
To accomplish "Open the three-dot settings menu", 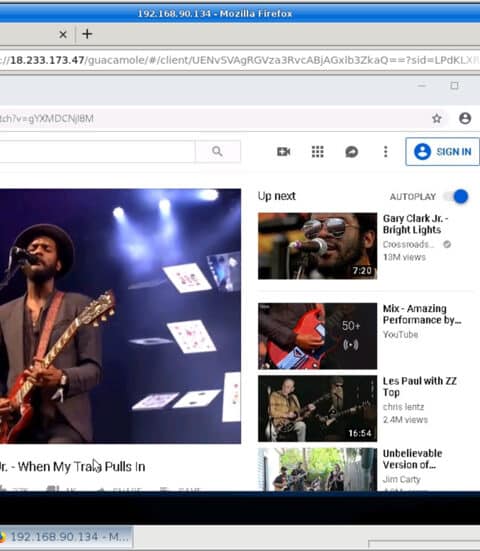I will coord(385,152).
